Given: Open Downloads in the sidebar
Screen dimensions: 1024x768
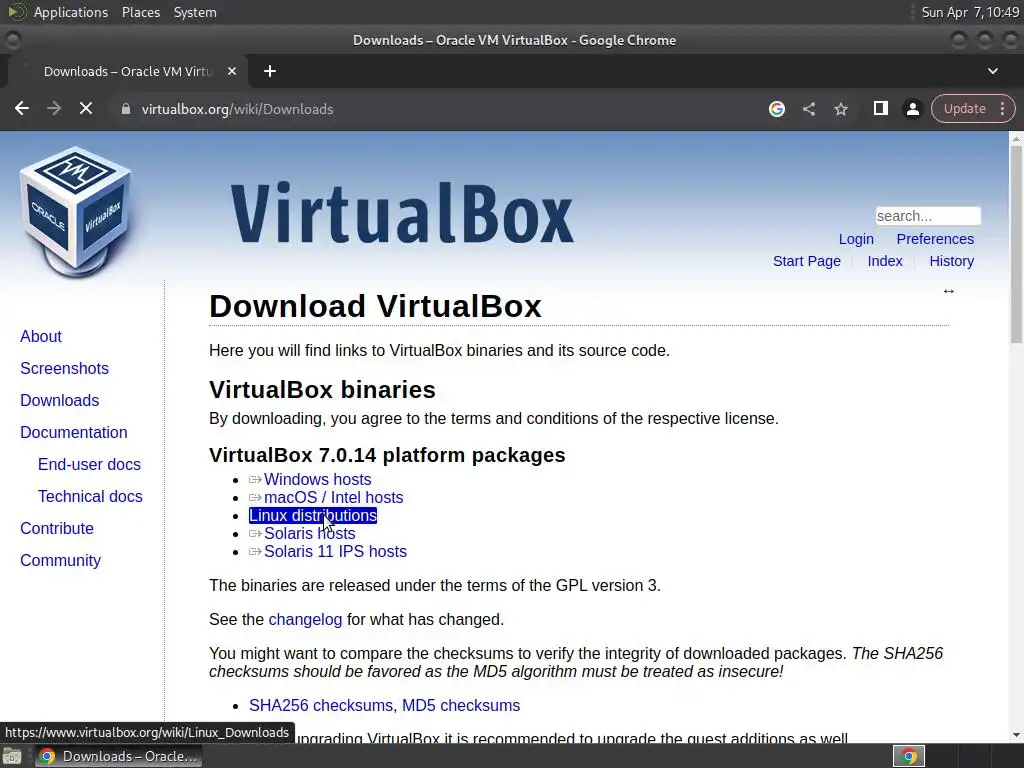Looking at the screenshot, I should 59,400.
